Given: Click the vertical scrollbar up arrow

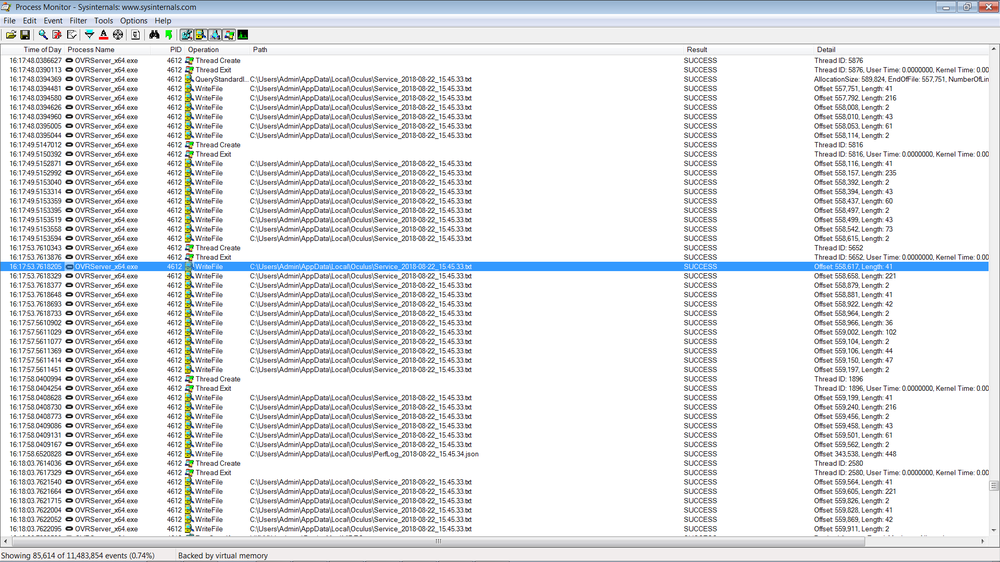Looking at the screenshot, I should (994, 49).
